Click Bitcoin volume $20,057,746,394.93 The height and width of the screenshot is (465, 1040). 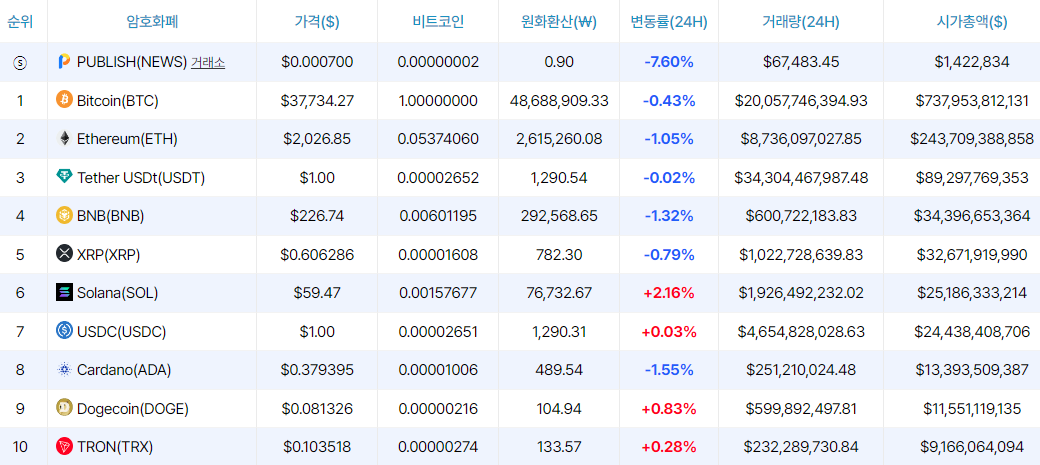(801, 101)
